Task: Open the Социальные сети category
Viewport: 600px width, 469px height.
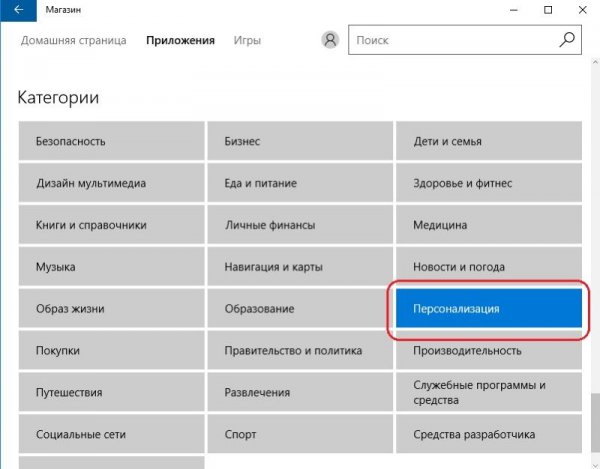Action: point(111,435)
